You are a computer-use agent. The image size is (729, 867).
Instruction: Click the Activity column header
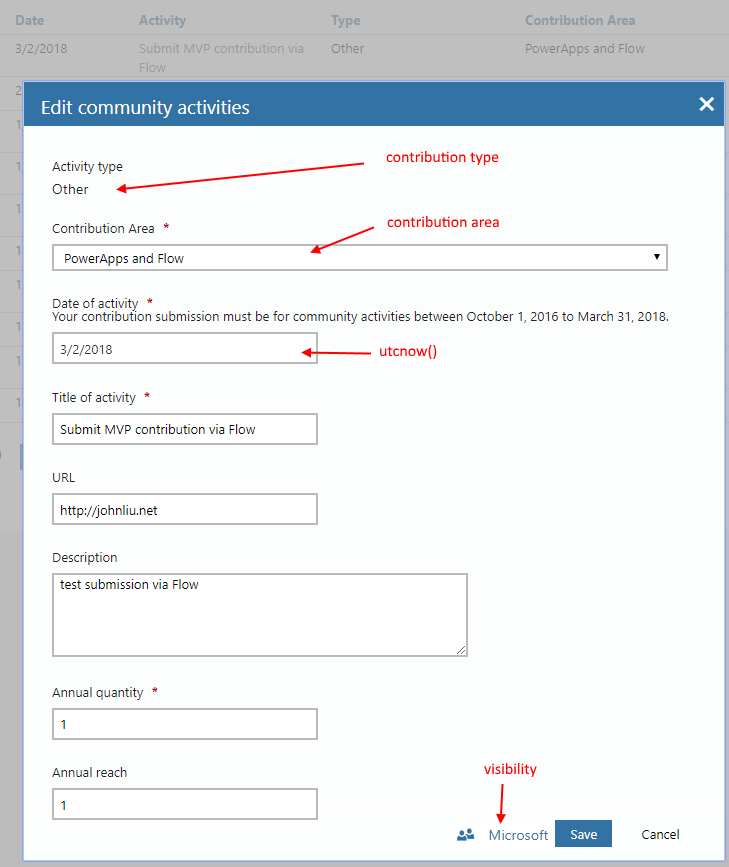point(162,20)
